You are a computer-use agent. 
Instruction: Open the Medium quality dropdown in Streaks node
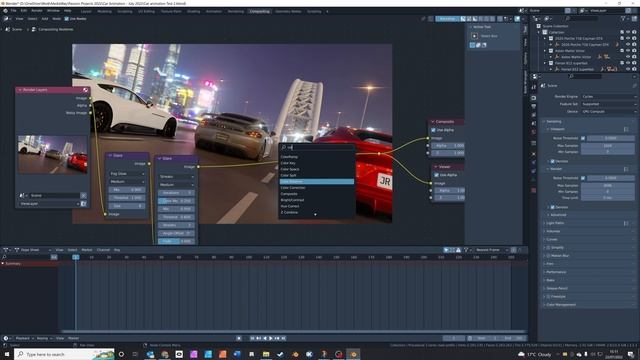point(176,184)
